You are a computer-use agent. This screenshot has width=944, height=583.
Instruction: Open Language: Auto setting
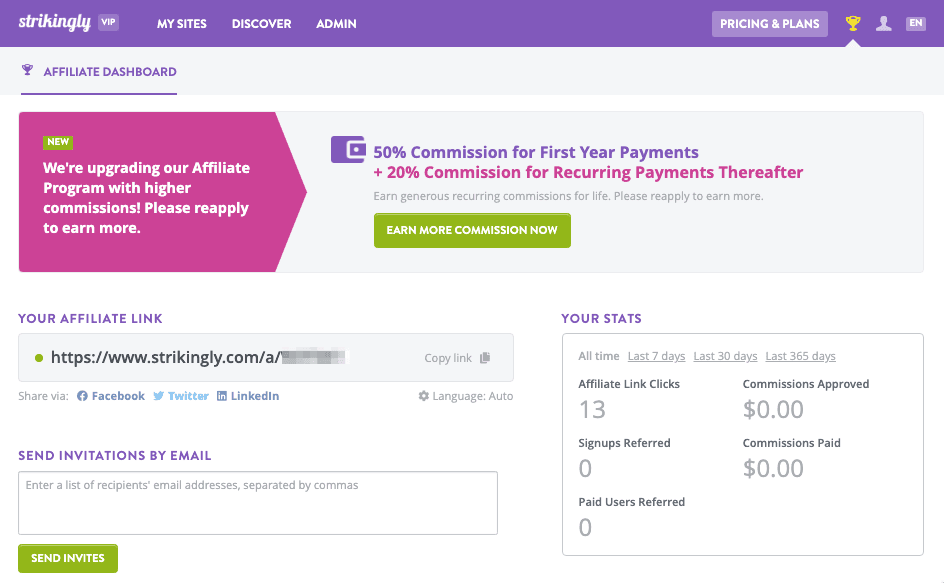(x=473, y=396)
